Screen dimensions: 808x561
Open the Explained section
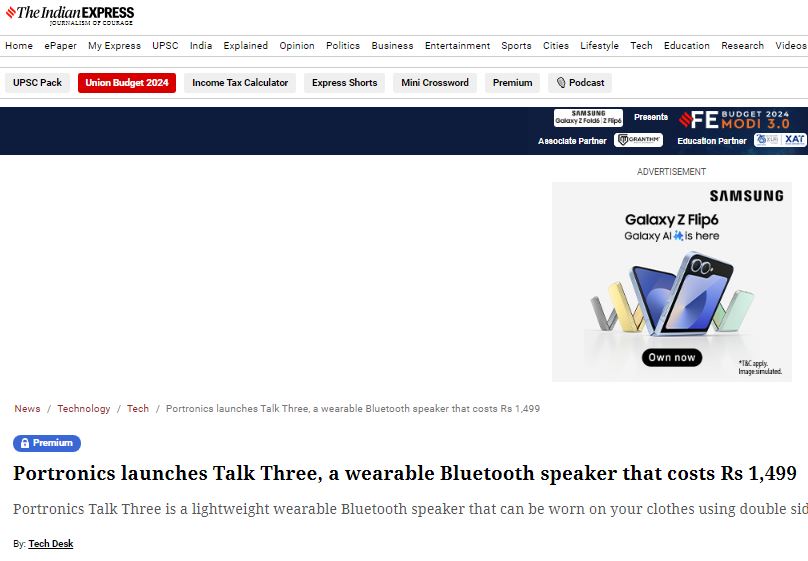click(246, 45)
